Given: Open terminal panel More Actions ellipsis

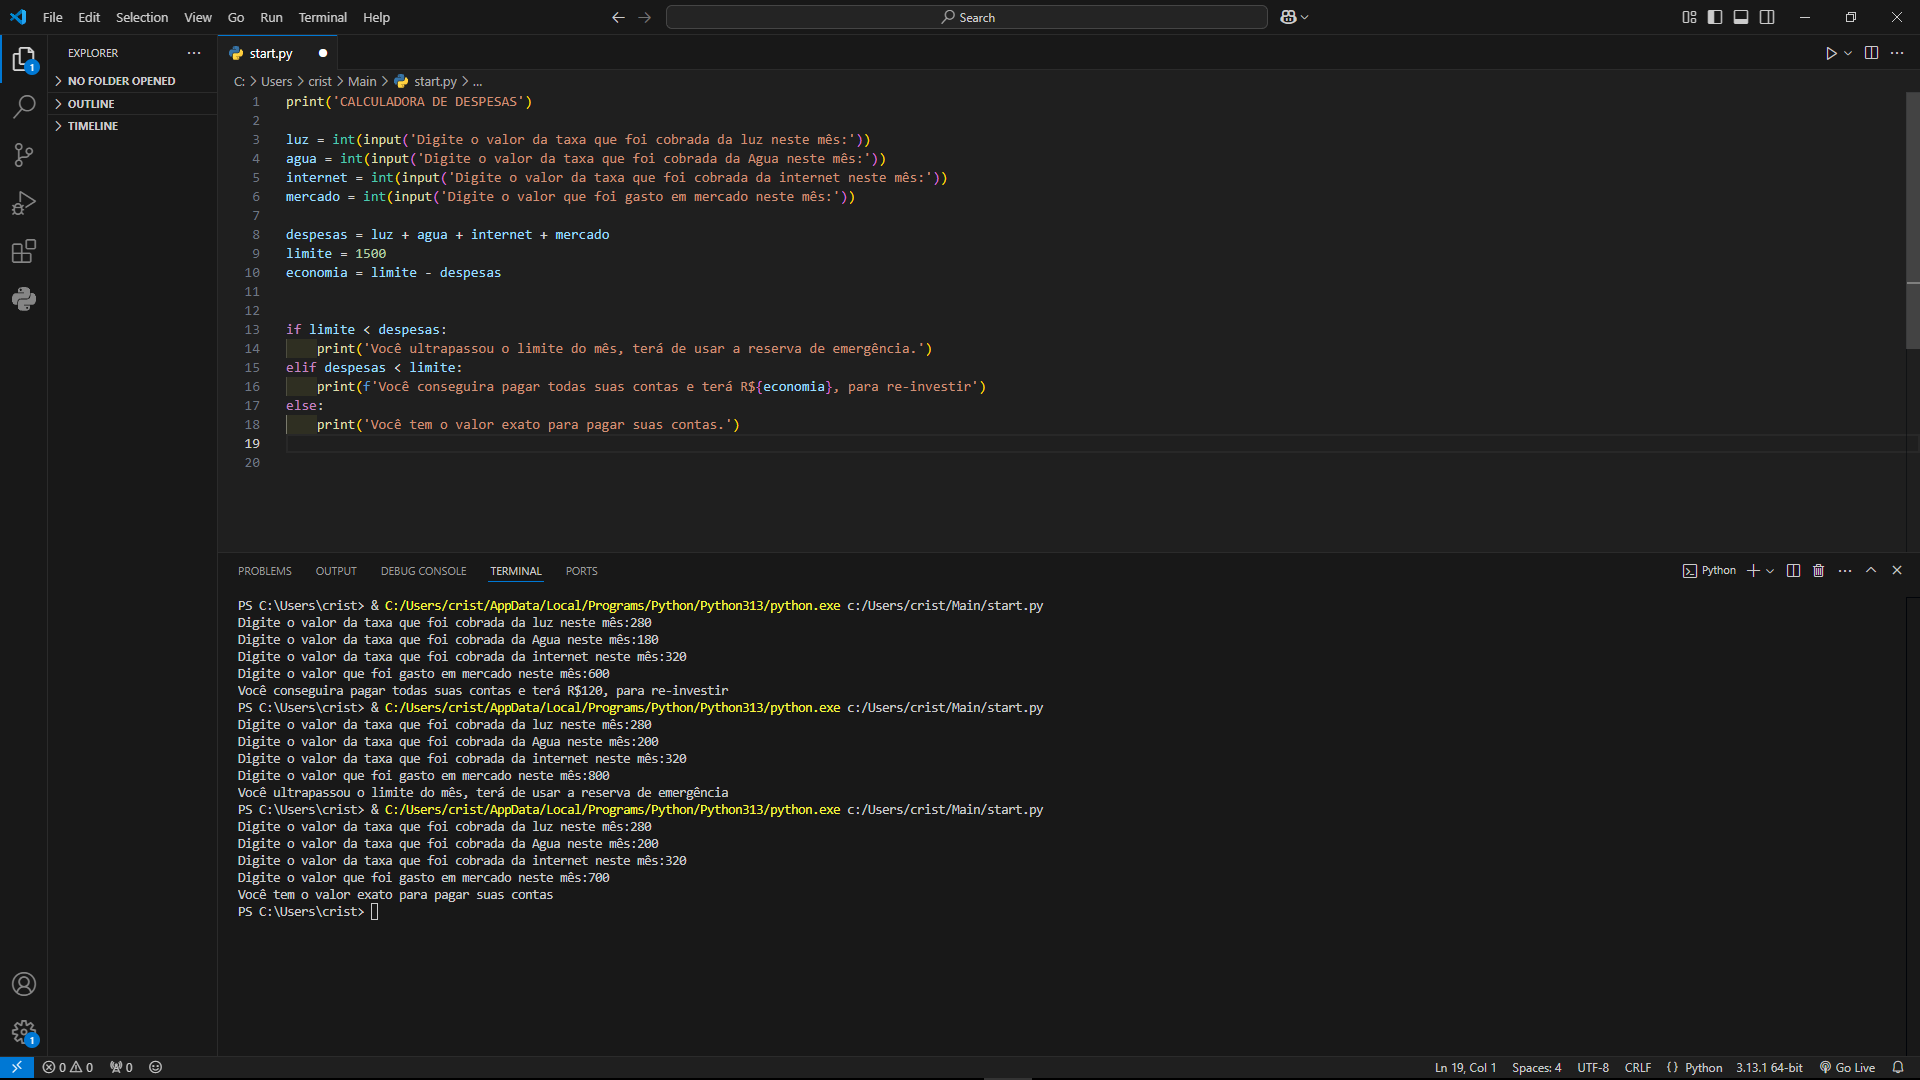Looking at the screenshot, I should click(x=1845, y=570).
